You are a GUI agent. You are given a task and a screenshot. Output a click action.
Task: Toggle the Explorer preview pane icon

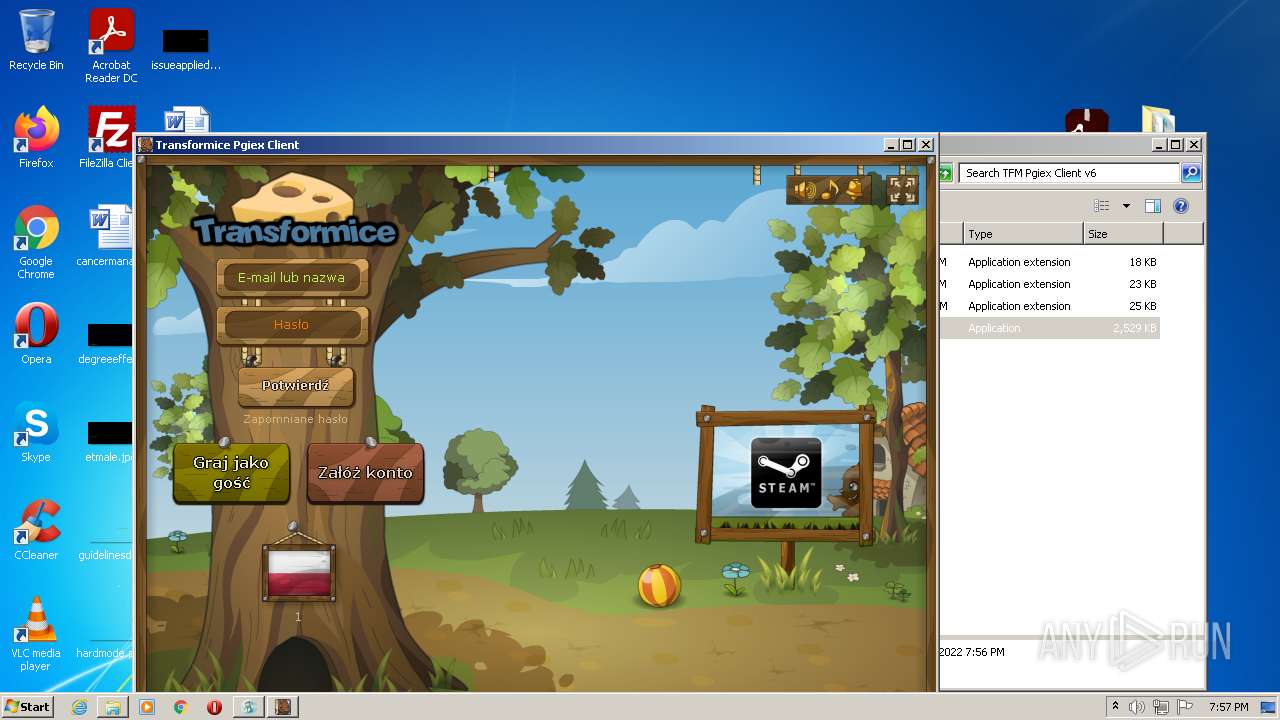tap(1153, 206)
